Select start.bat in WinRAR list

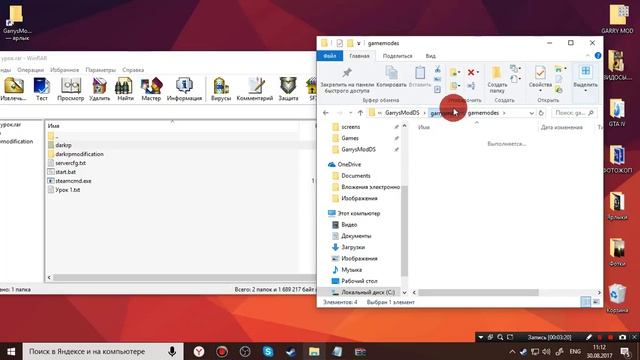coord(65,172)
